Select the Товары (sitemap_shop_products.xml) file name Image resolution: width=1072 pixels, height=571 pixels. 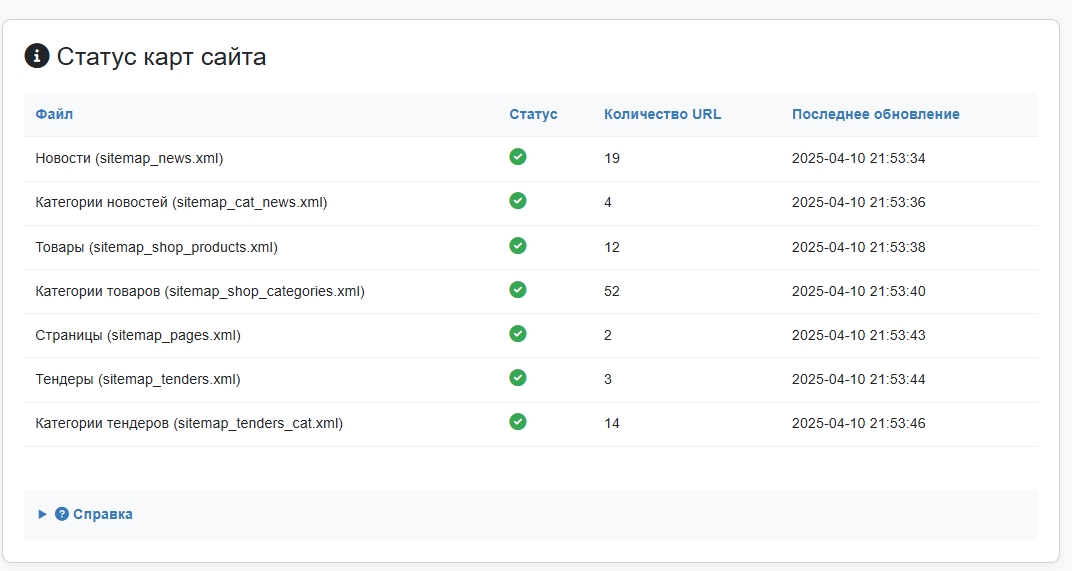click(x=156, y=247)
